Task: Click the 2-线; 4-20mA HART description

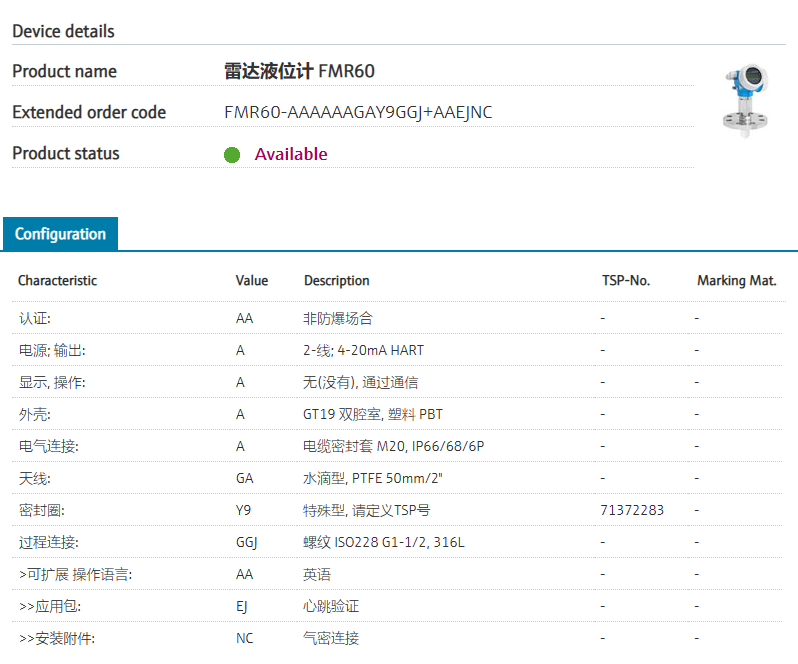Action: pos(363,350)
